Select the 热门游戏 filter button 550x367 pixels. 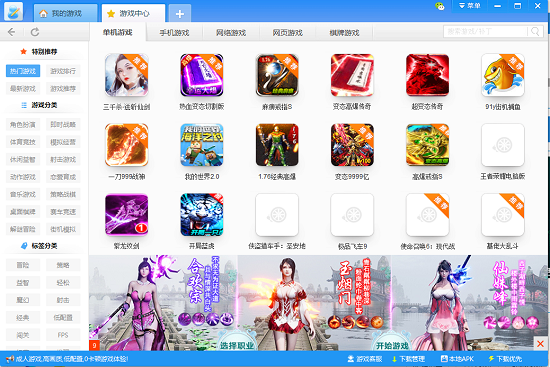tap(23, 71)
